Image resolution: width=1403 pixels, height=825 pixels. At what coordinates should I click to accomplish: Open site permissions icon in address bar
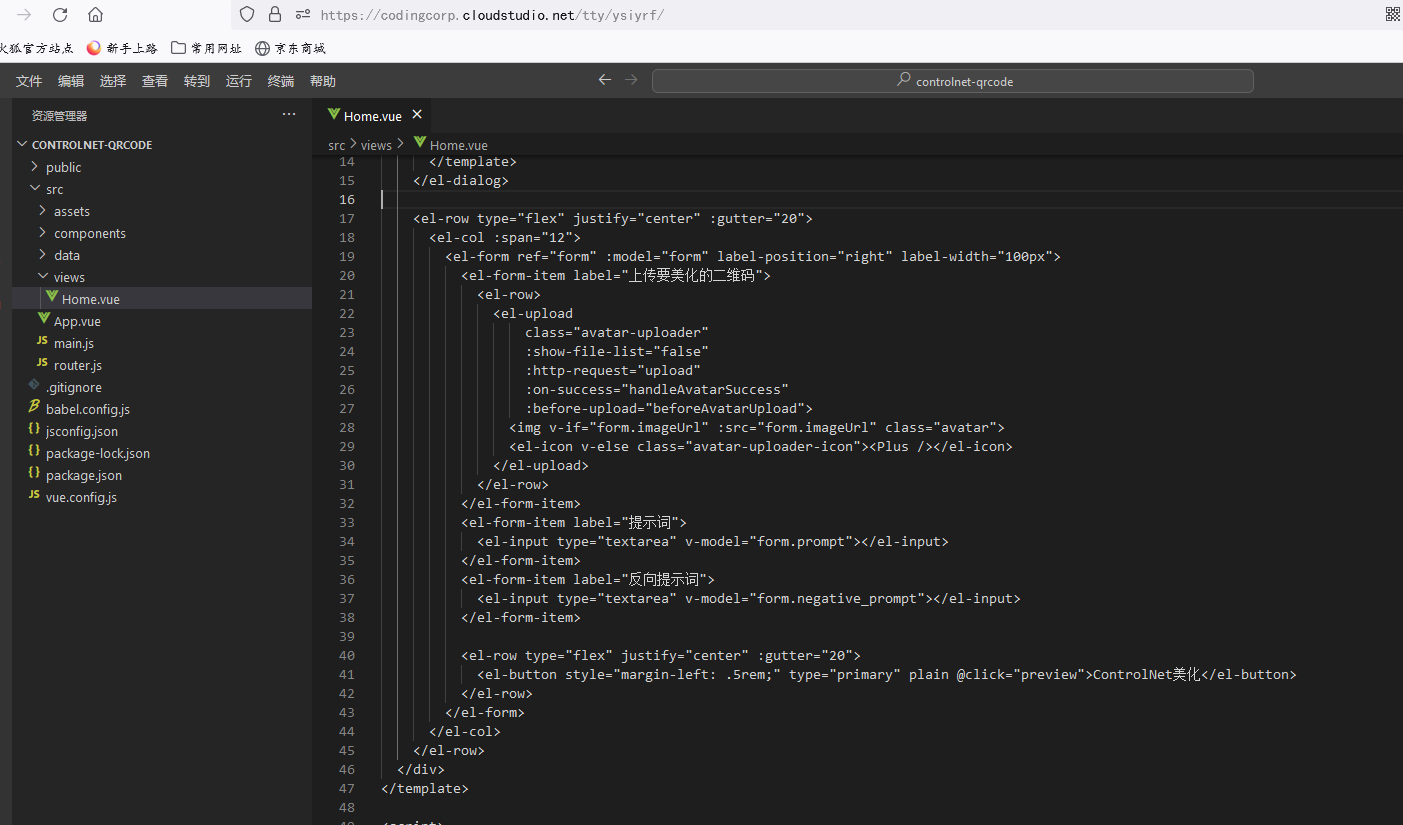[303, 15]
